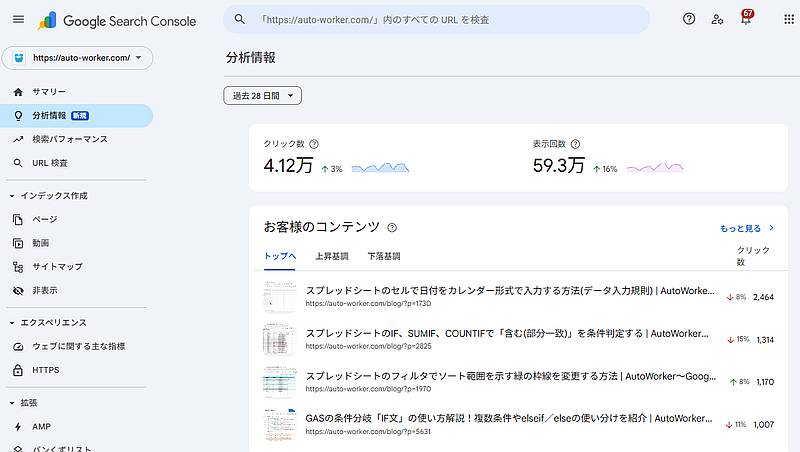Open HTTPS report in the sidebar
800x452 pixels.
[x=77, y=370]
